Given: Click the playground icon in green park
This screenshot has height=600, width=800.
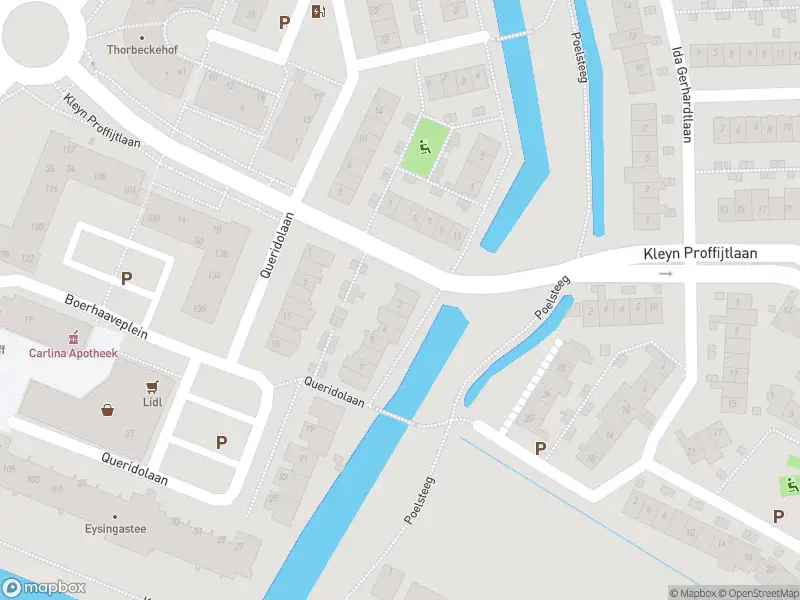Looking at the screenshot, I should pyautogui.click(x=424, y=147).
